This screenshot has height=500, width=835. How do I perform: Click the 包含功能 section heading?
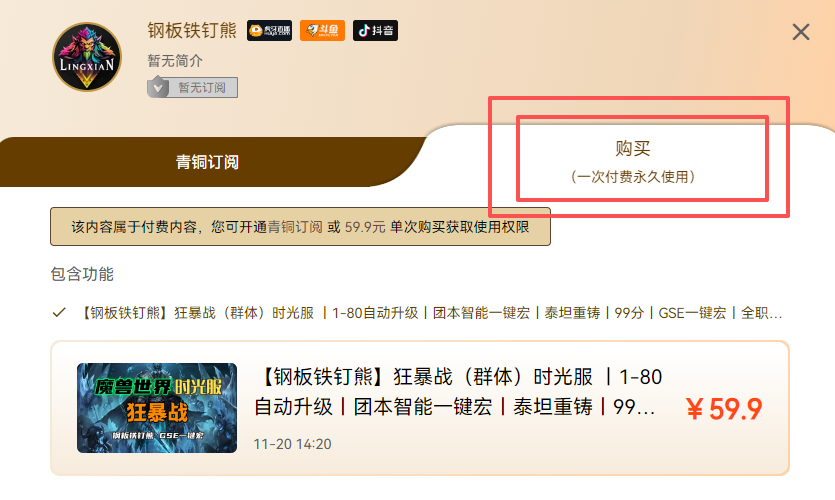click(82, 274)
